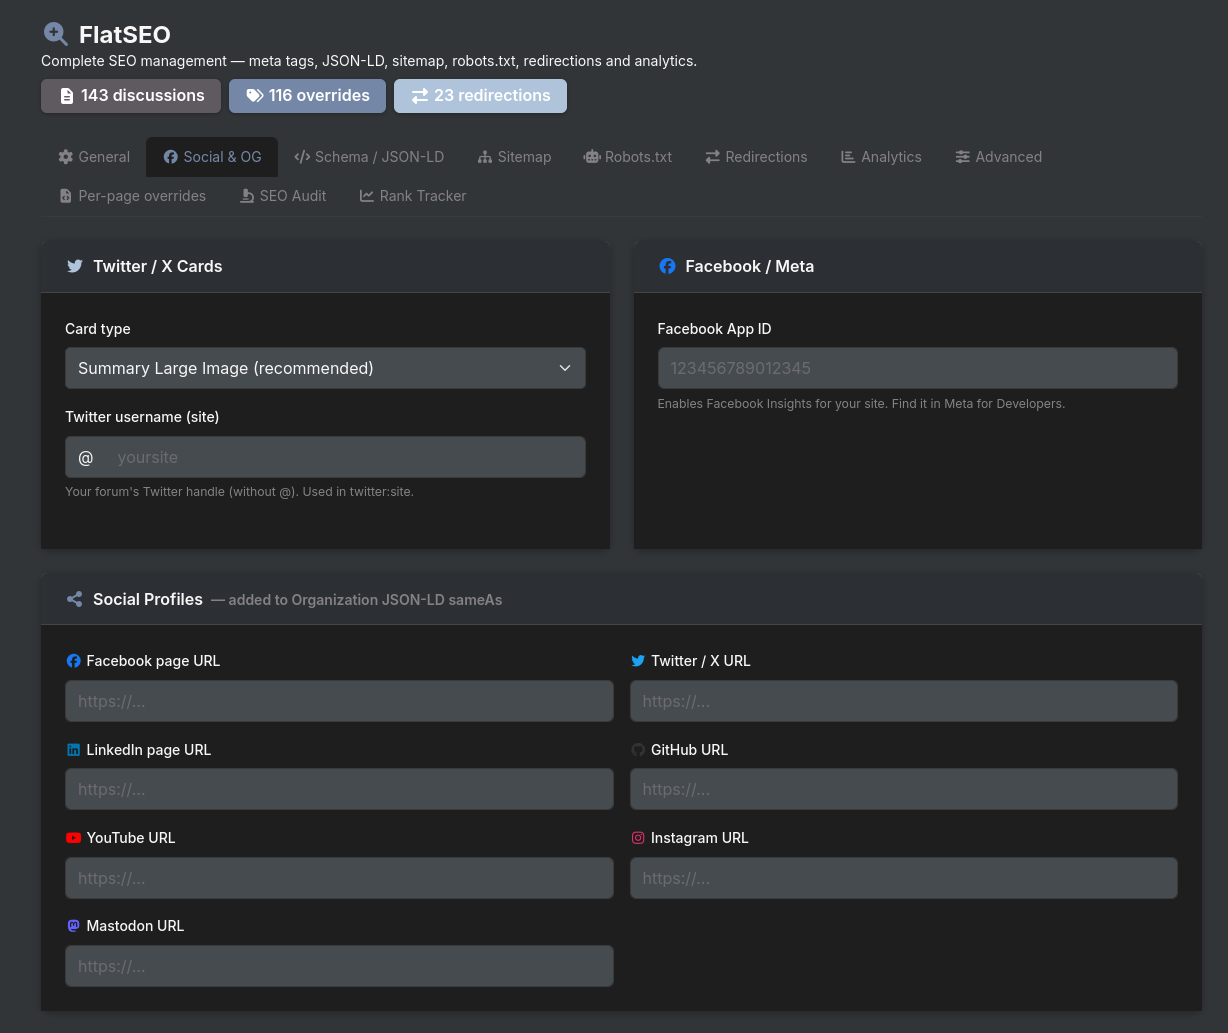Click the Mastodon icon beside Mastodon URL
Viewport: 1228px width, 1033px height.
tap(73, 926)
